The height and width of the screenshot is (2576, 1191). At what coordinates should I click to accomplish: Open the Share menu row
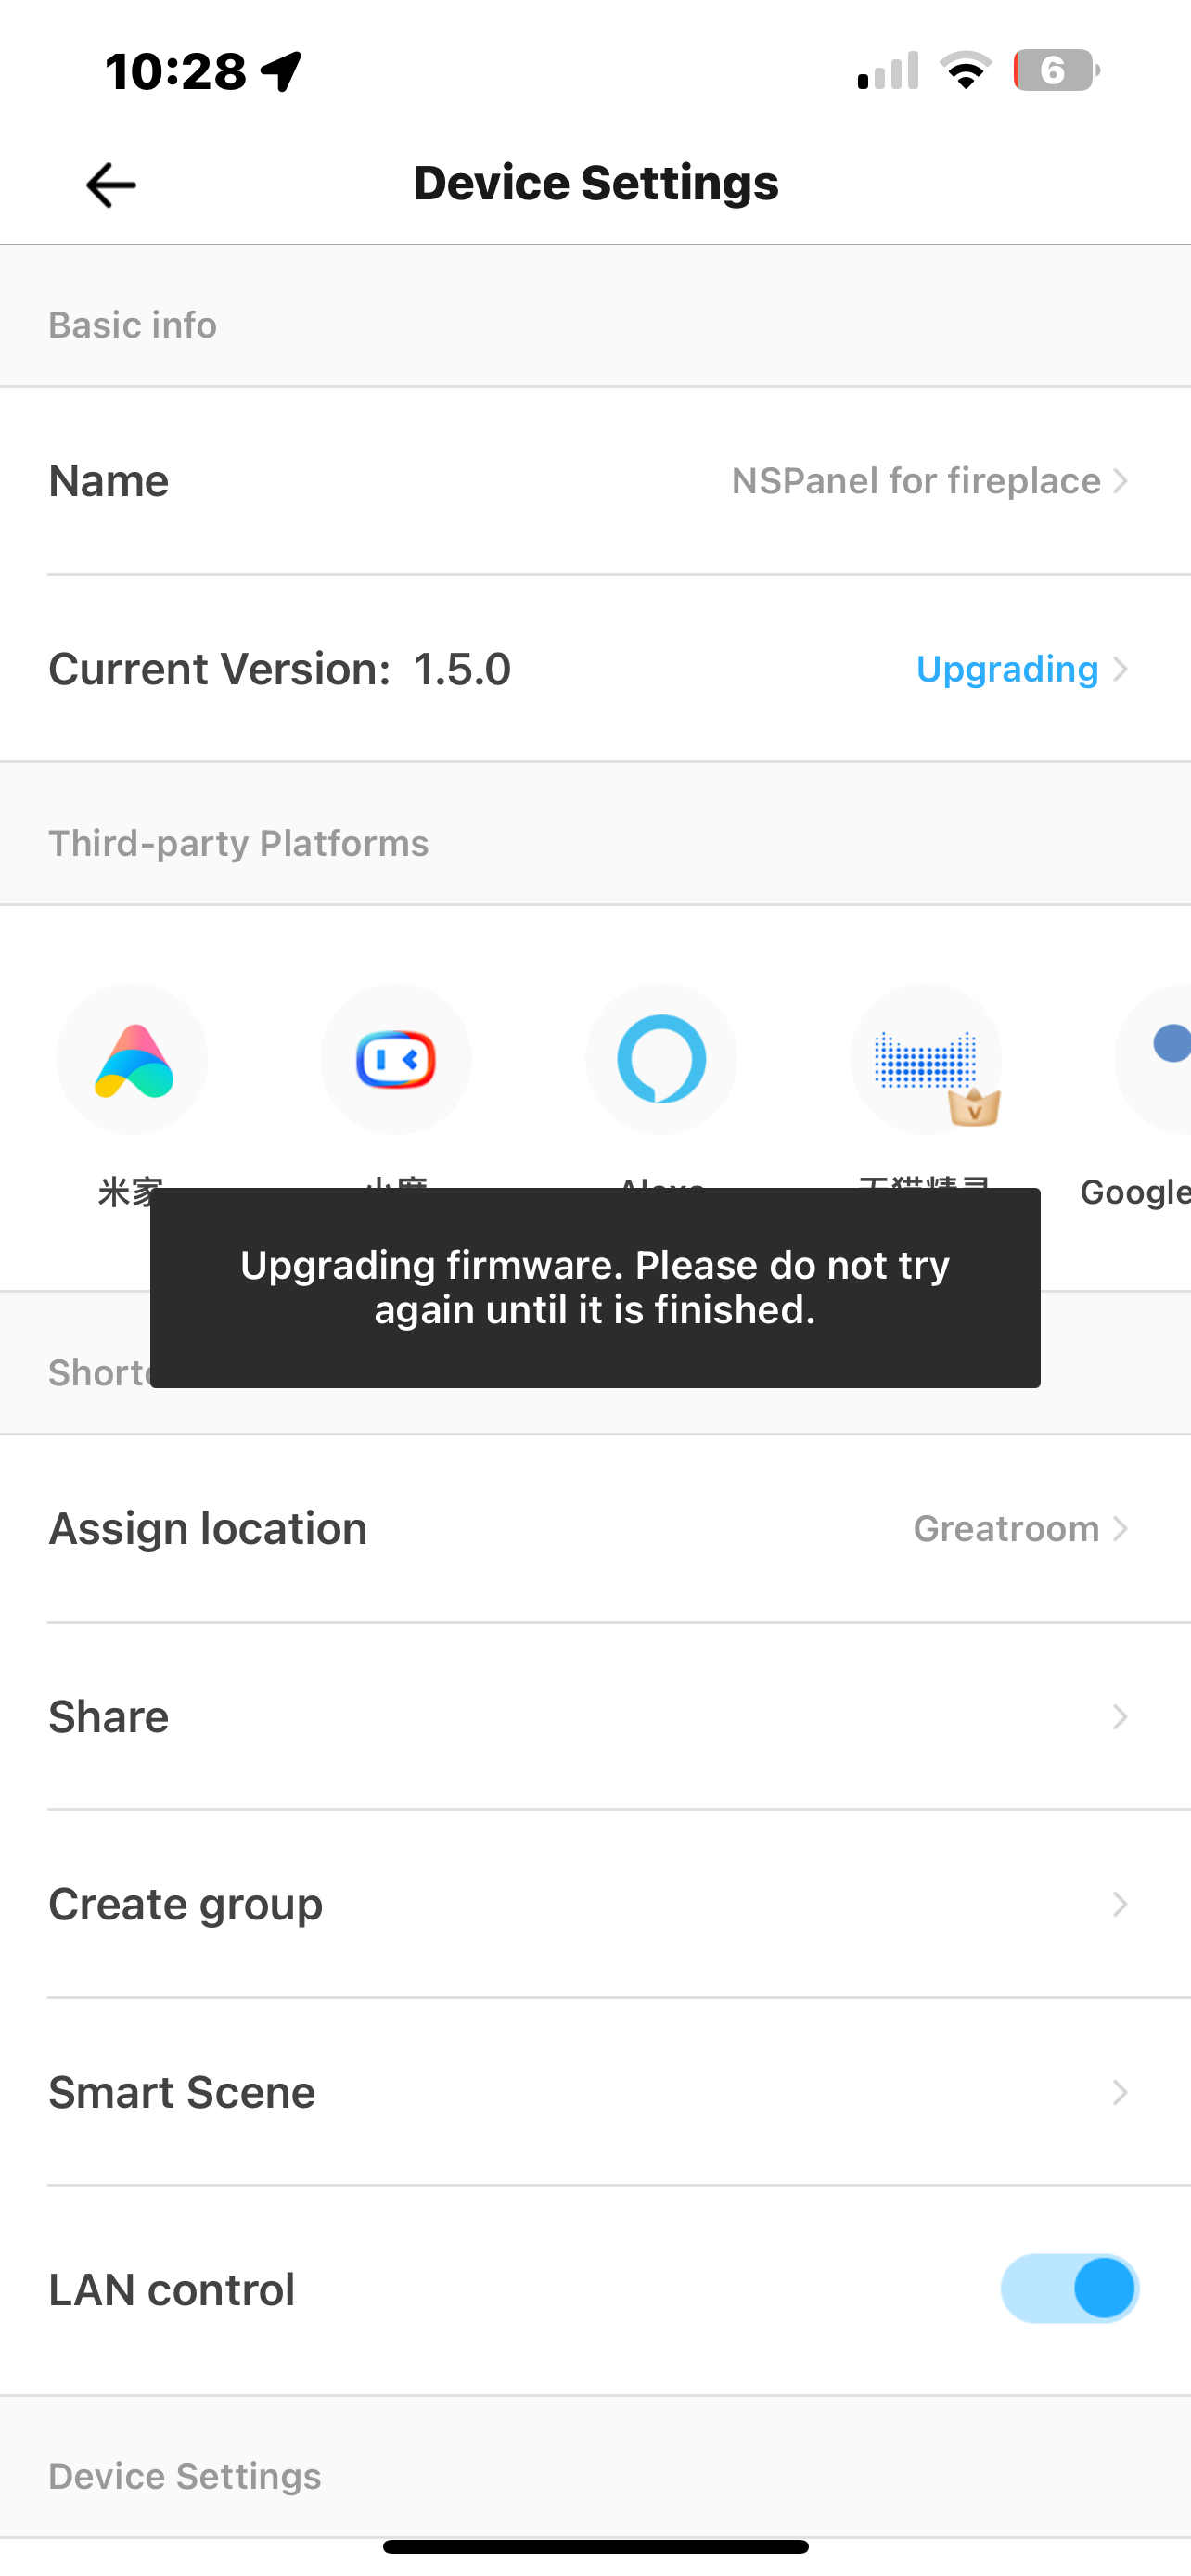point(595,1717)
